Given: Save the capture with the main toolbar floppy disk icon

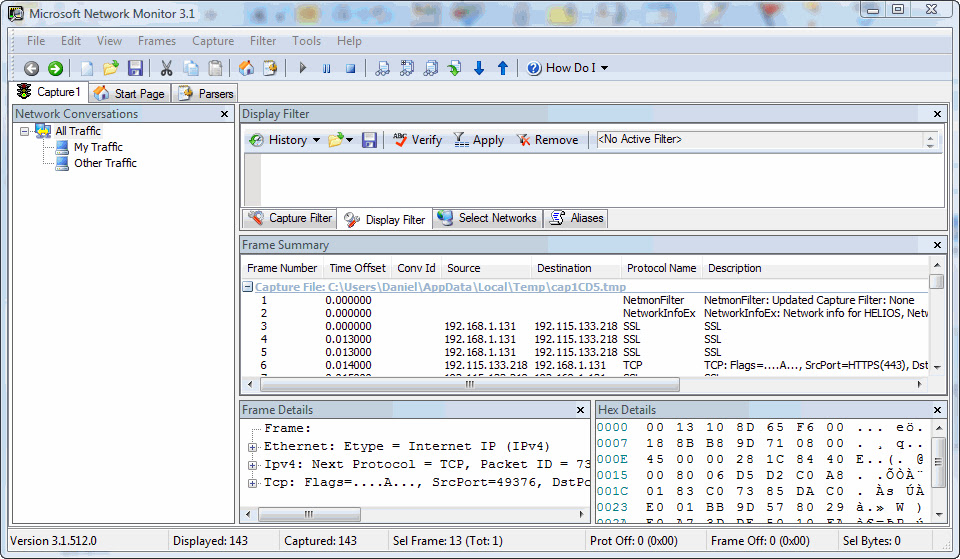Looking at the screenshot, I should [135, 68].
